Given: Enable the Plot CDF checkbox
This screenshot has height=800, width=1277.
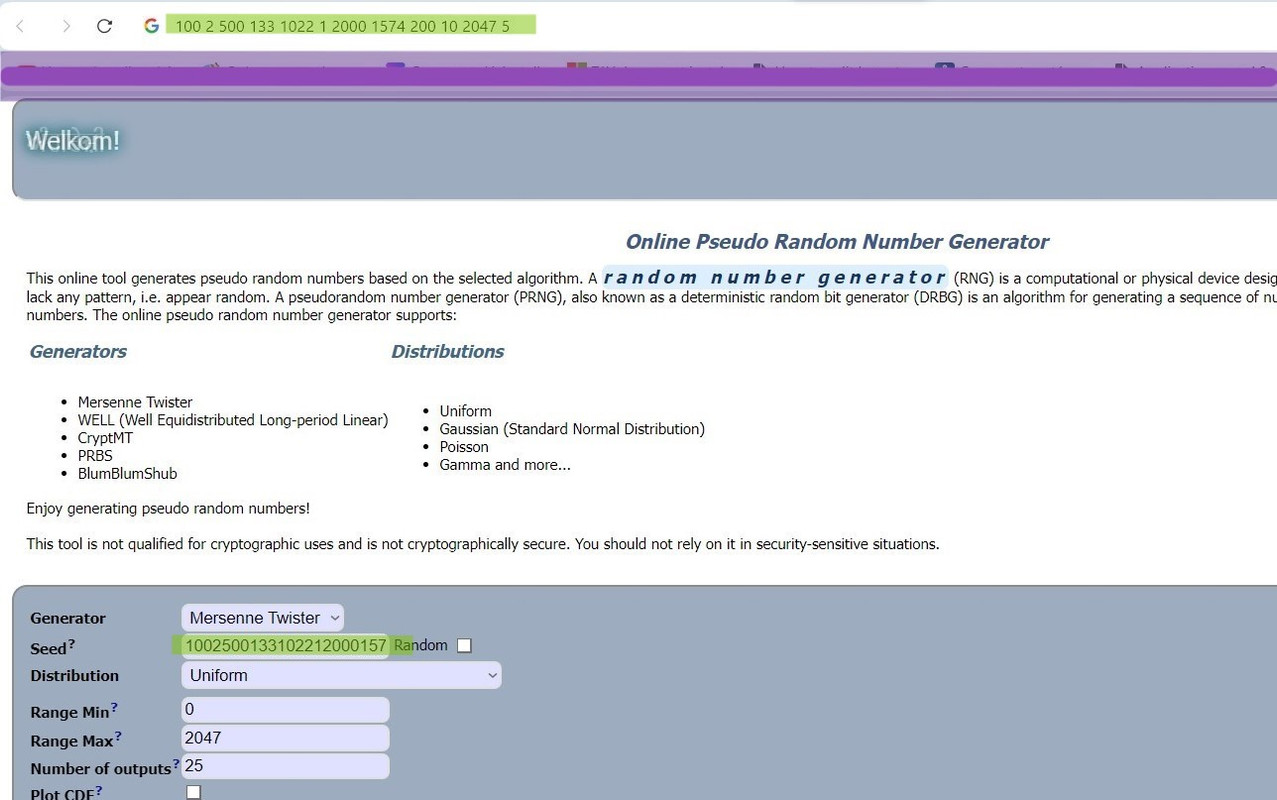Looking at the screenshot, I should pos(194,792).
